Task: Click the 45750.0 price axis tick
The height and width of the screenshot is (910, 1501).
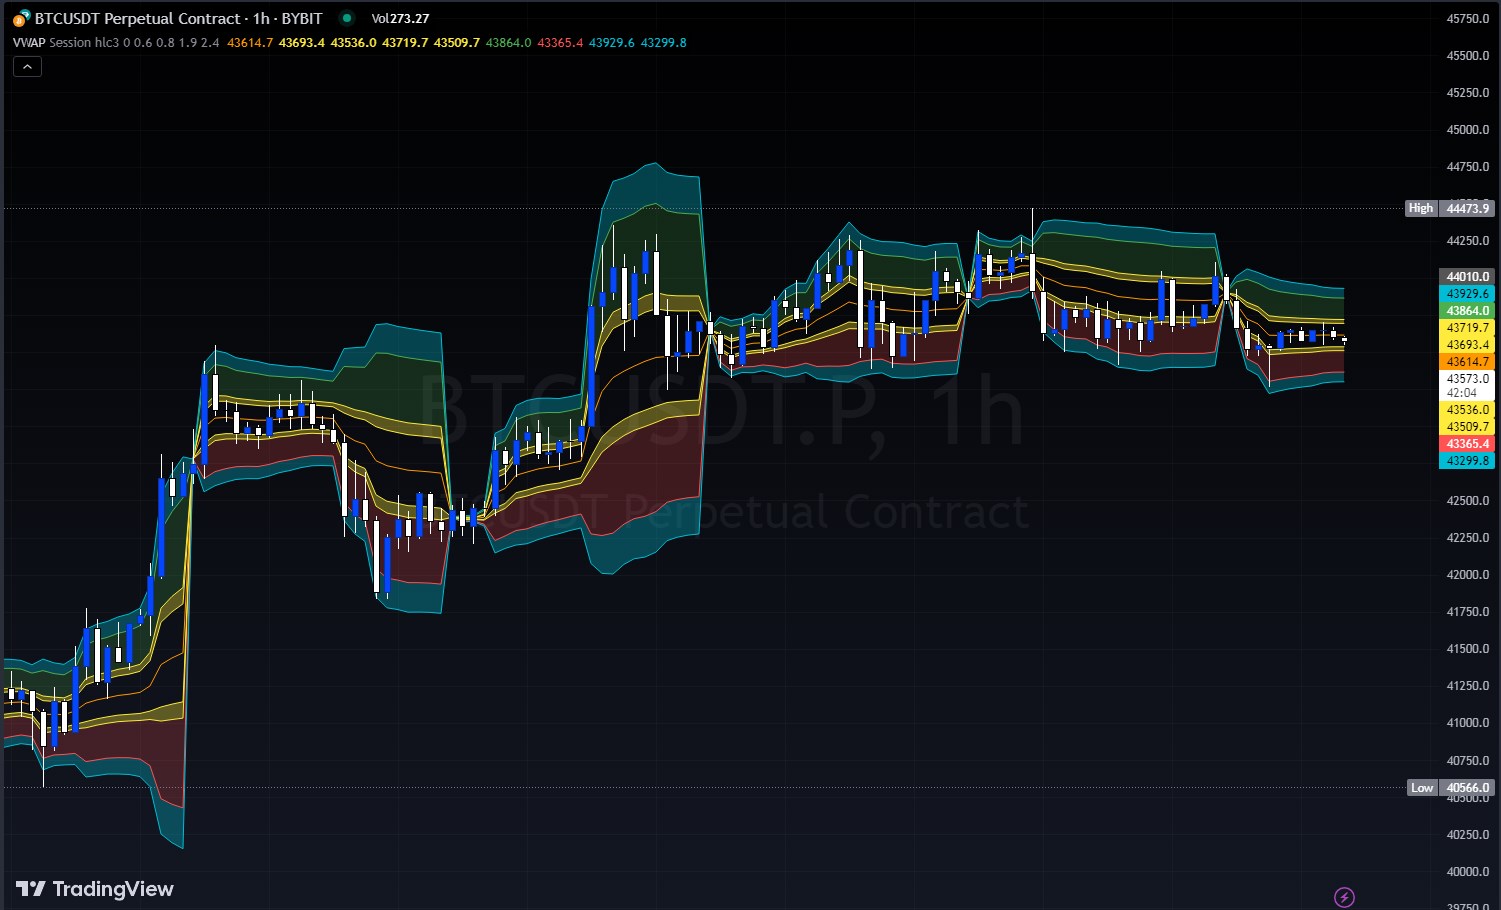Action: (1468, 19)
